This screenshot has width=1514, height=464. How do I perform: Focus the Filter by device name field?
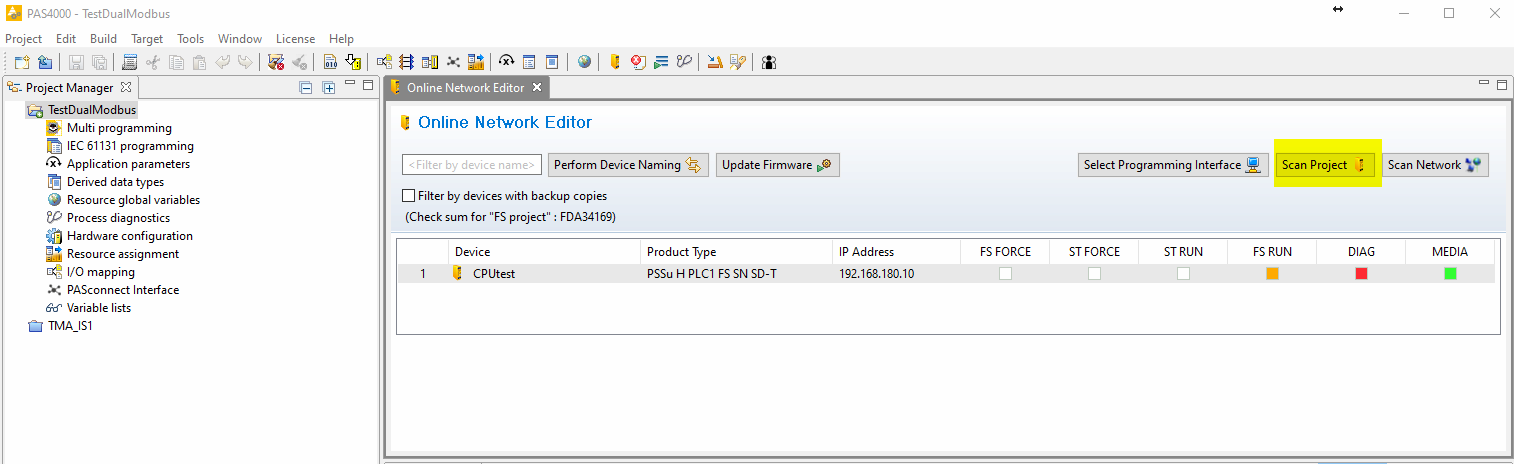pos(472,165)
